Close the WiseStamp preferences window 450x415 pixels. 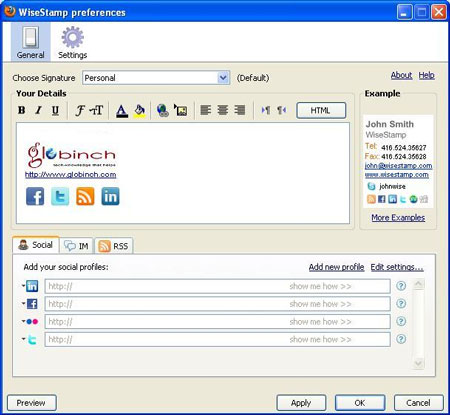(x=439, y=12)
